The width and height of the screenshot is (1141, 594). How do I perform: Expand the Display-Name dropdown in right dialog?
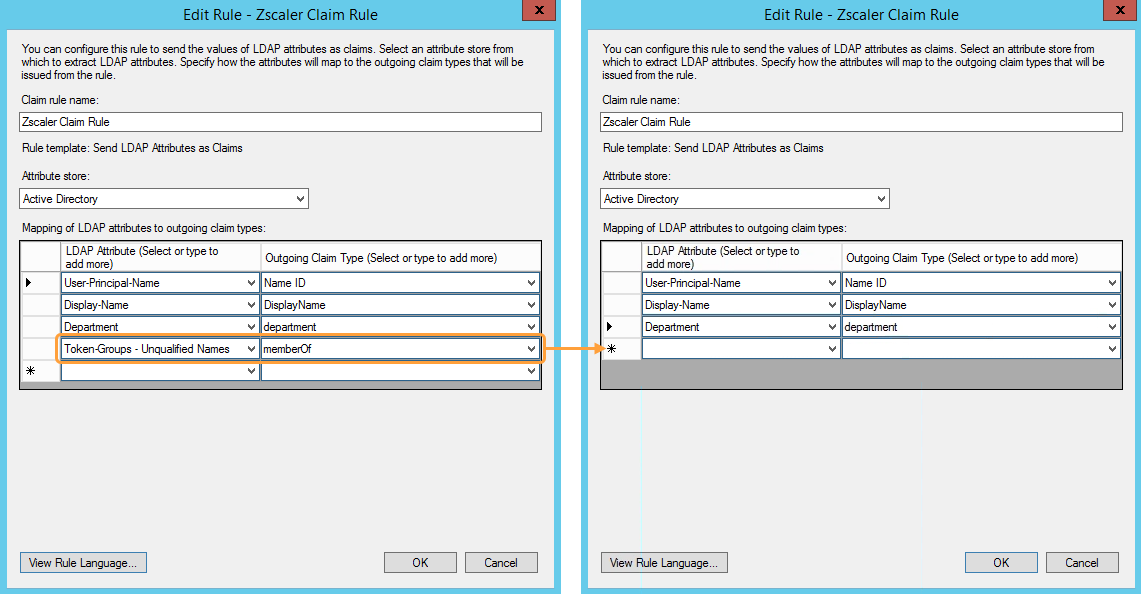point(830,305)
